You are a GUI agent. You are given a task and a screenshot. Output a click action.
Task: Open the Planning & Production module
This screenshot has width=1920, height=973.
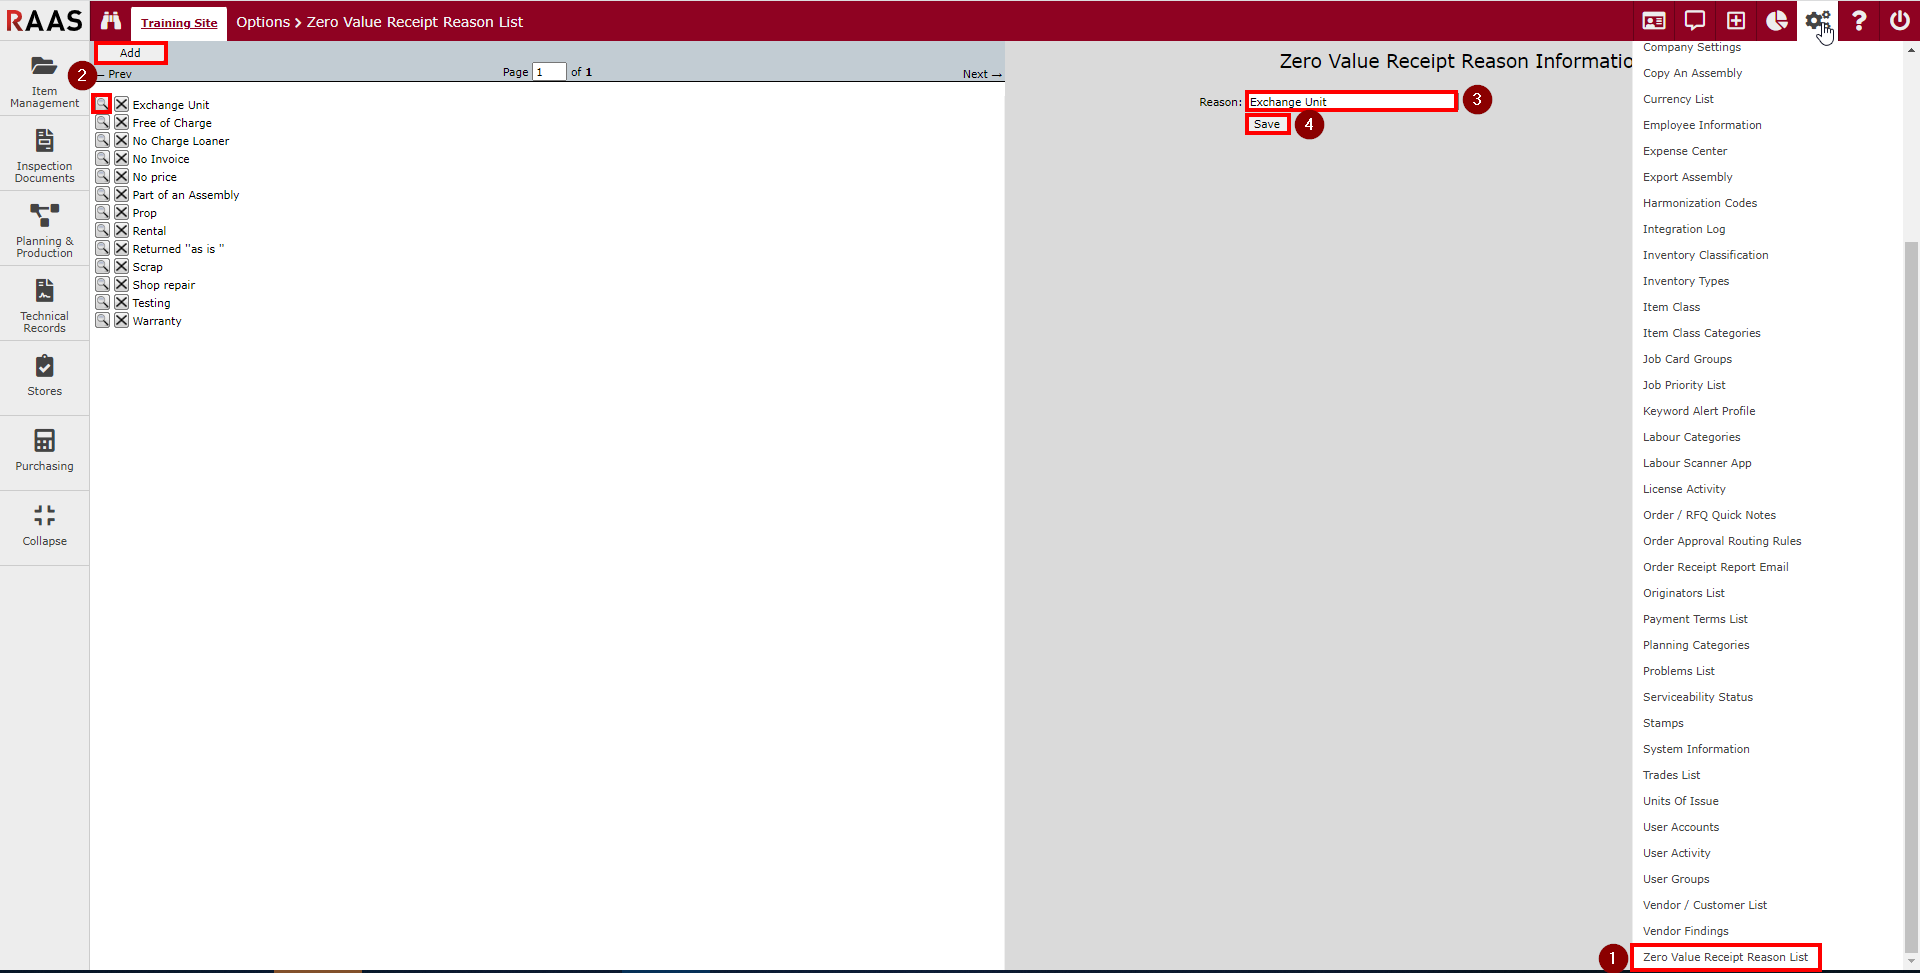point(44,230)
